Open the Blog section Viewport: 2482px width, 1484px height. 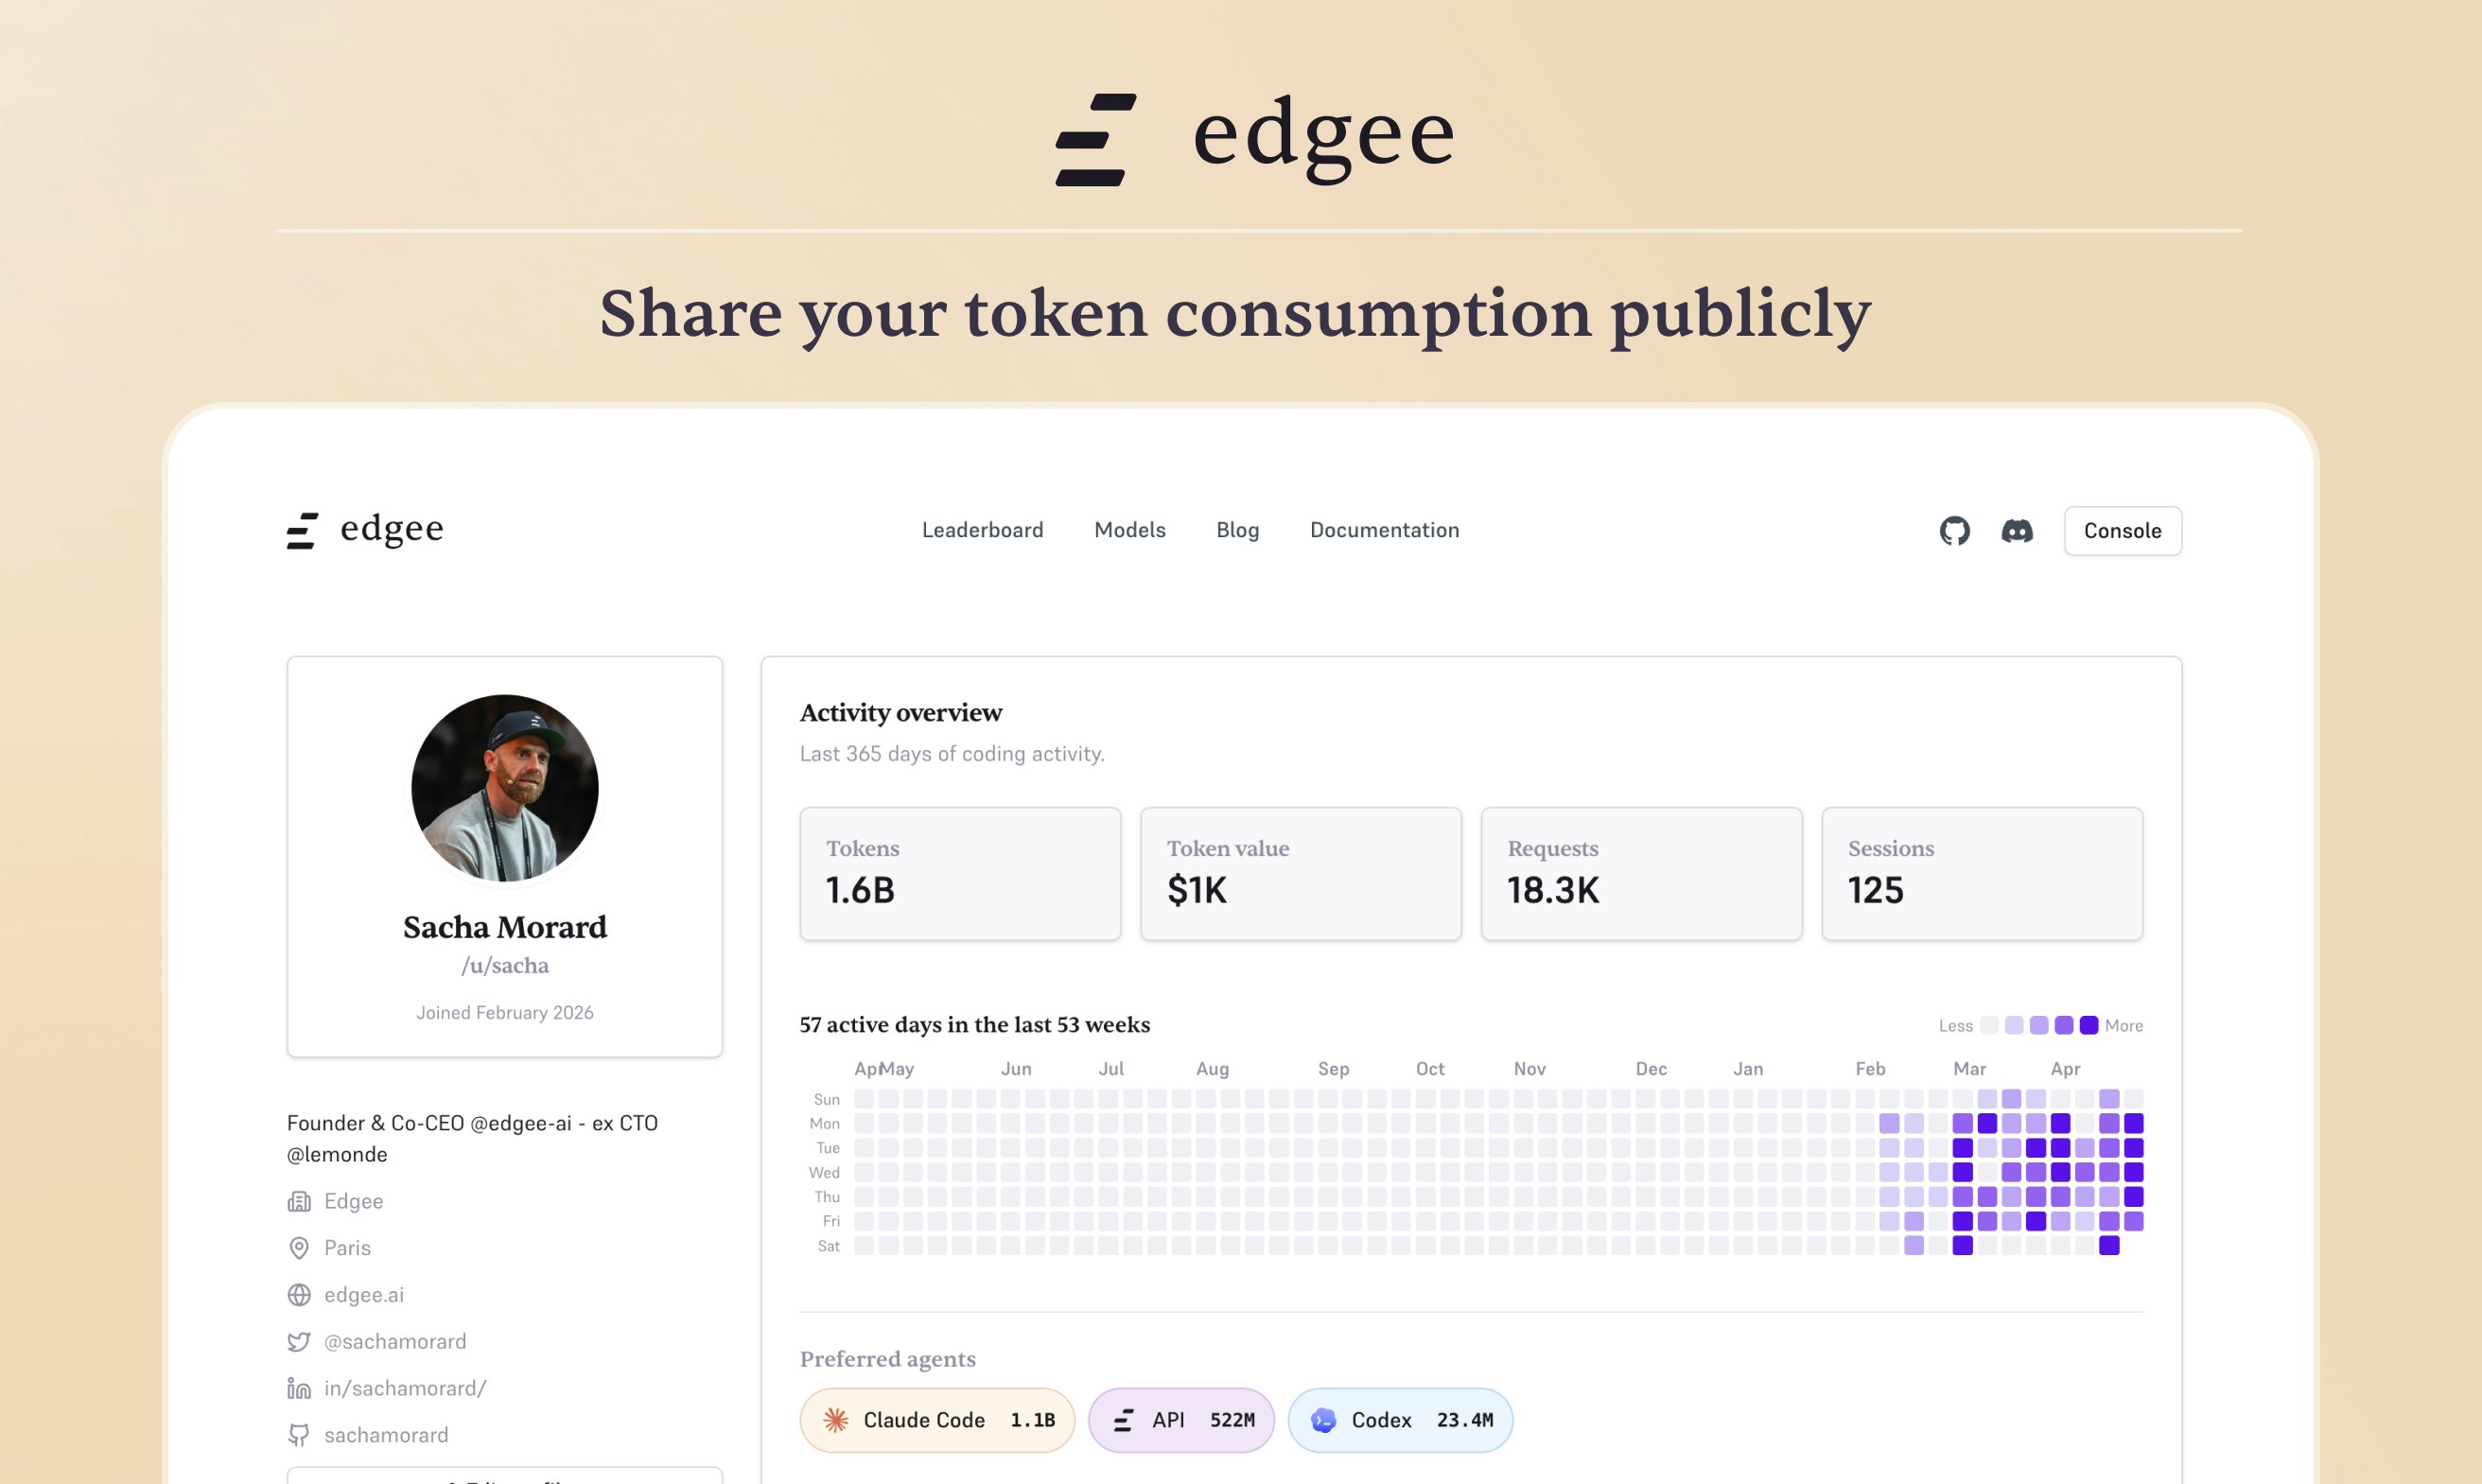1237,530
